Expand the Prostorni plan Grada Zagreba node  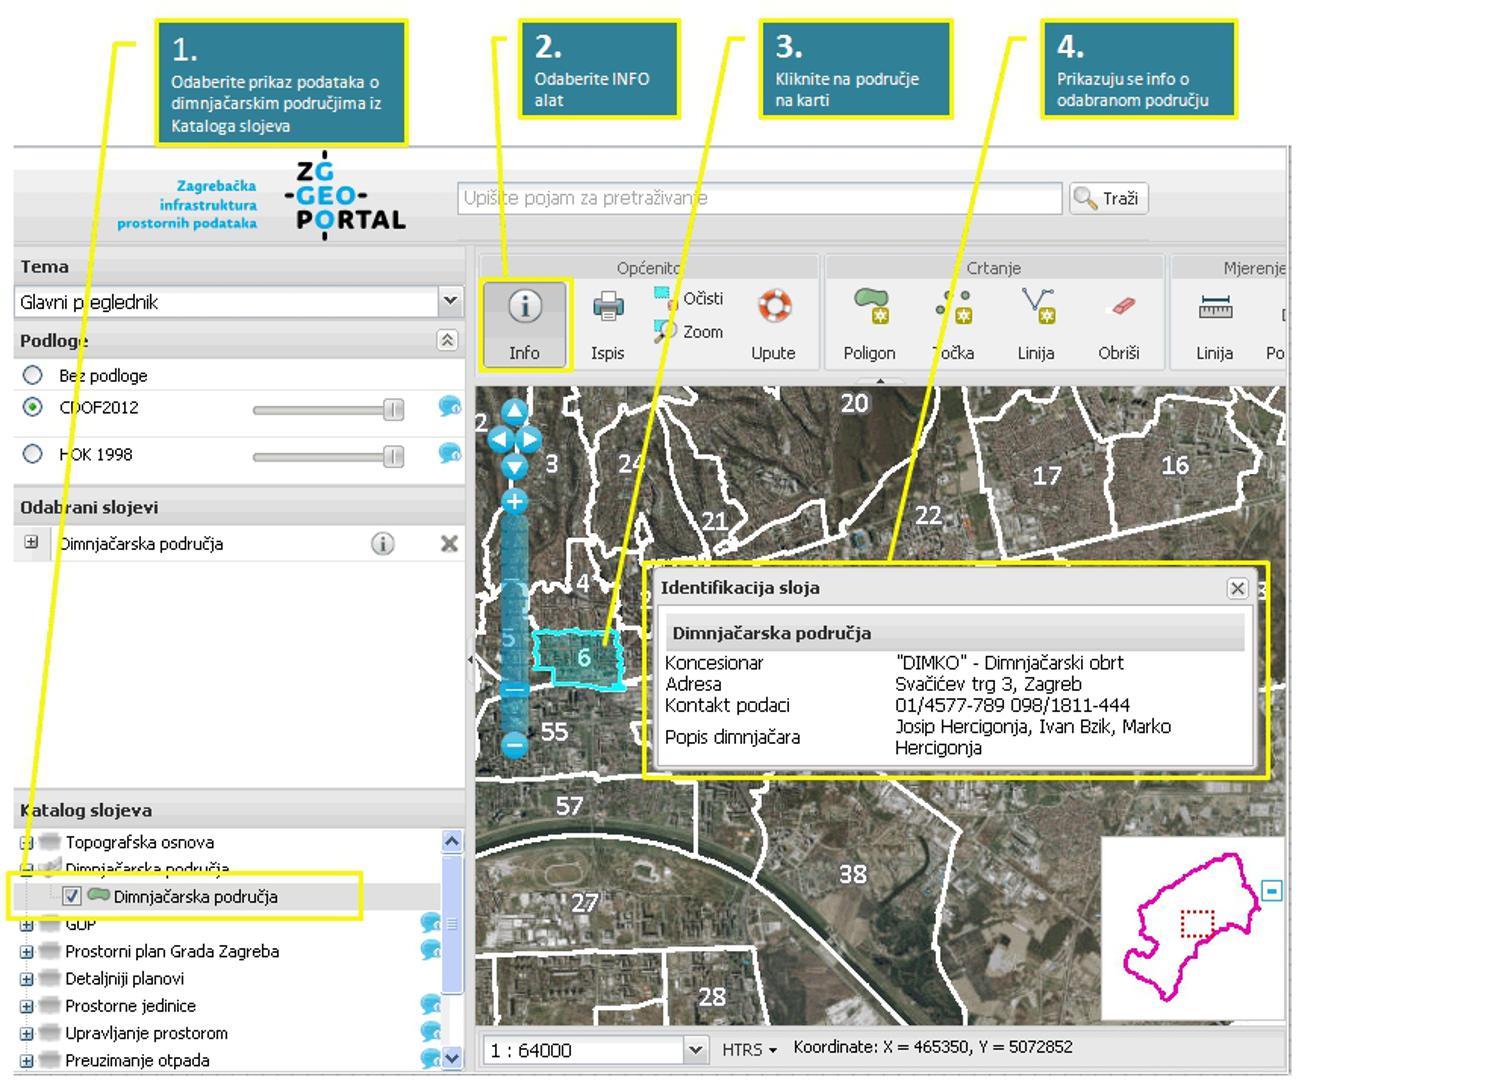click(27, 952)
